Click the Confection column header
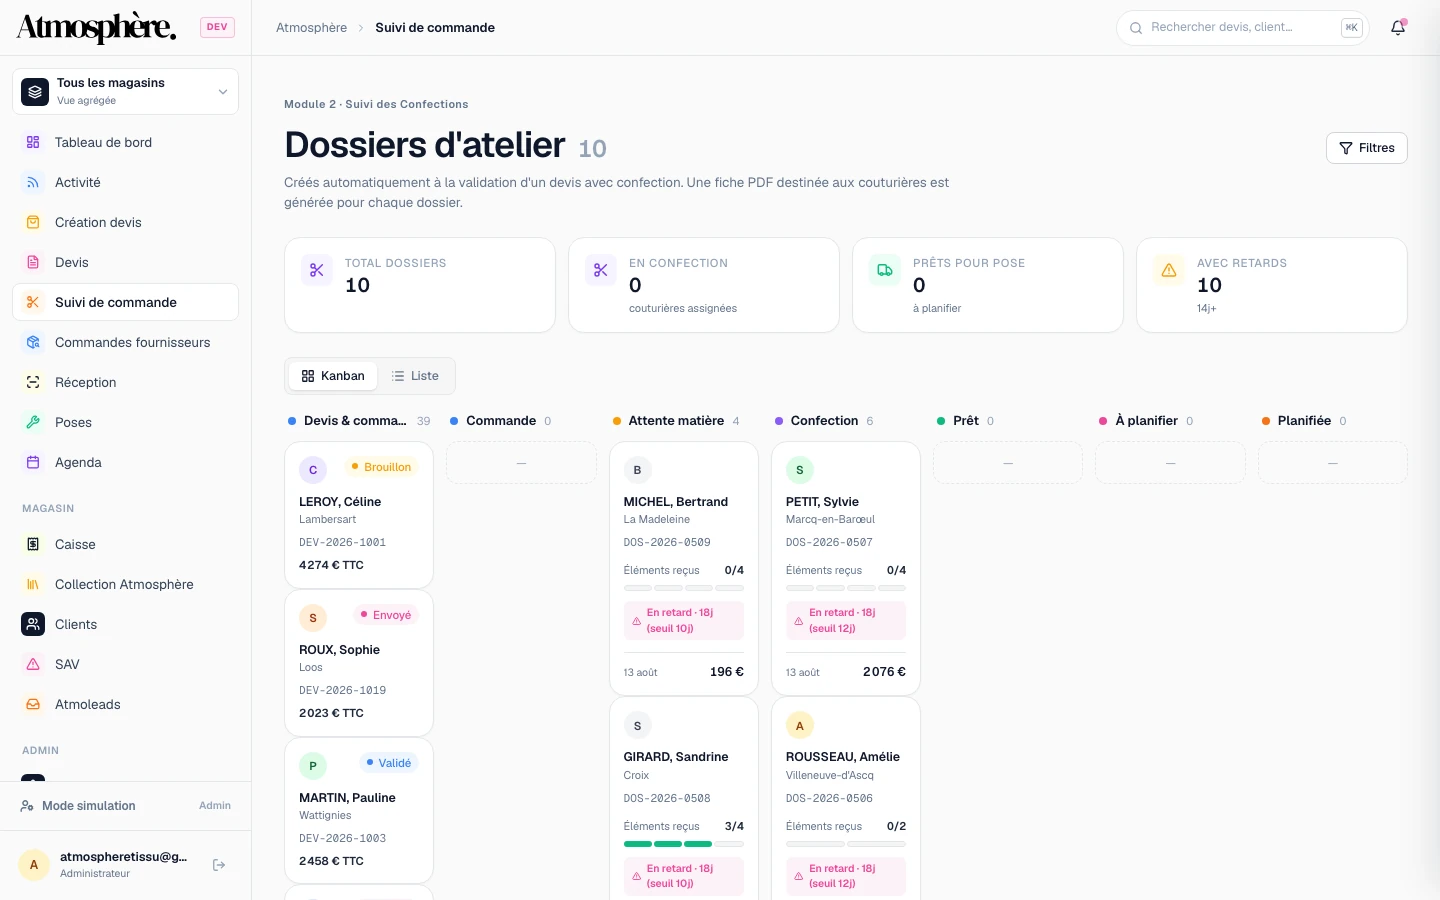Image resolution: width=1440 pixels, height=900 pixels. click(x=824, y=421)
